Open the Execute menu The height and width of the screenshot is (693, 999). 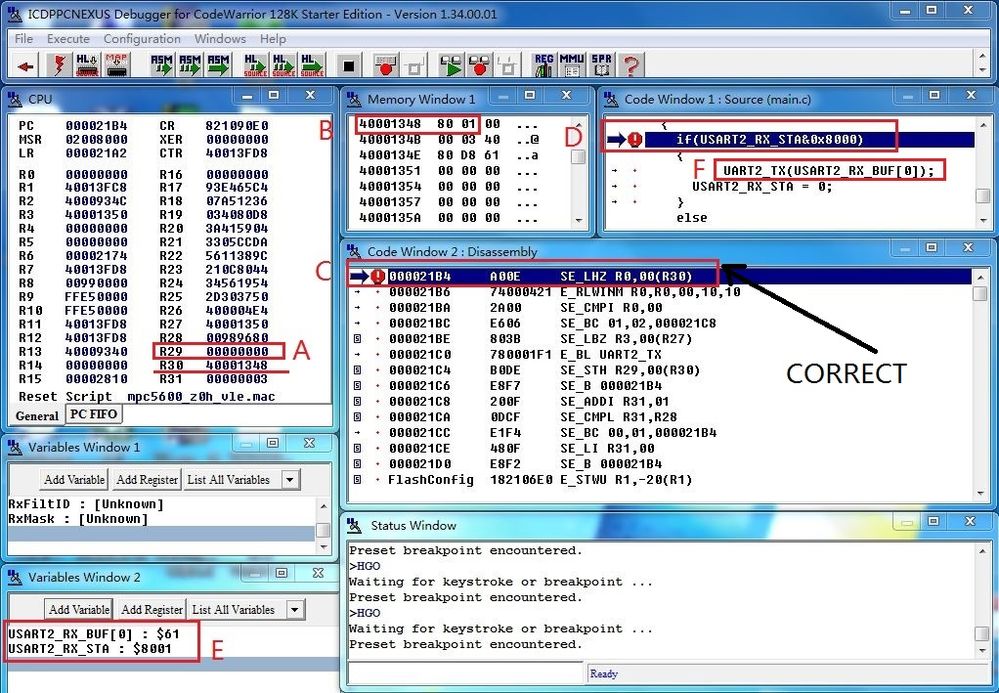tap(68, 39)
